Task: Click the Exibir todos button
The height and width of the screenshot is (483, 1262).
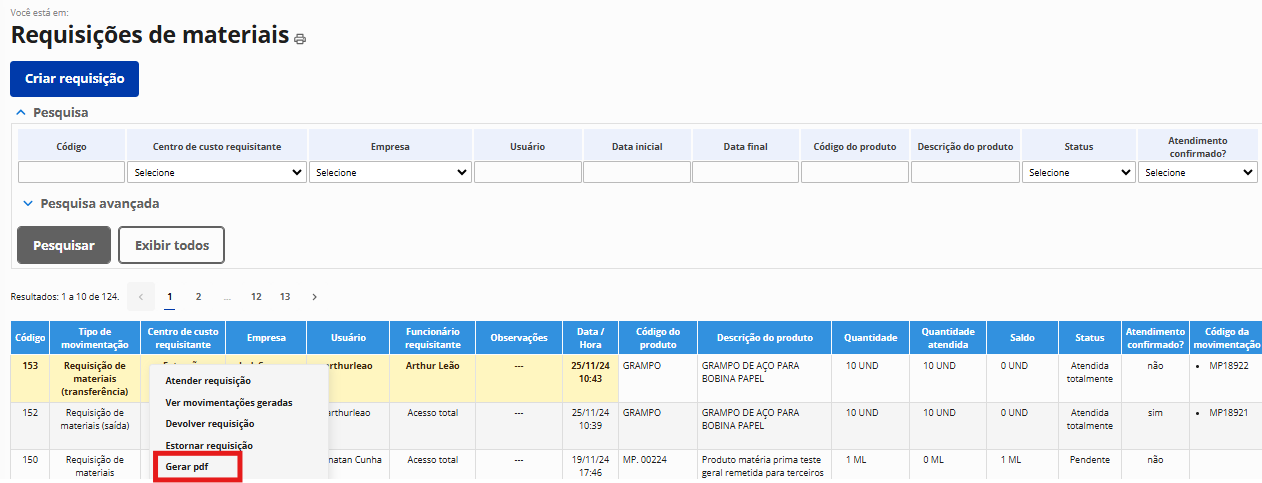Action: pyautogui.click(x=171, y=245)
